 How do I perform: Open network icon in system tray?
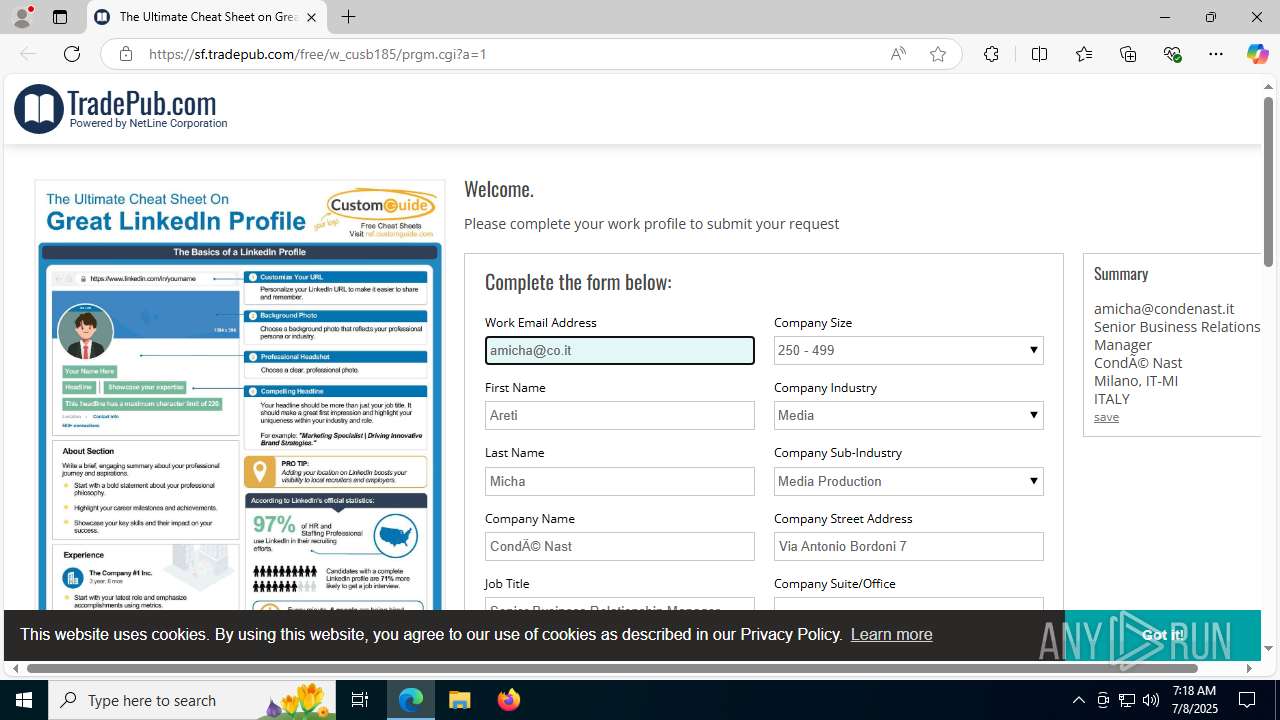click(x=1127, y=700)
